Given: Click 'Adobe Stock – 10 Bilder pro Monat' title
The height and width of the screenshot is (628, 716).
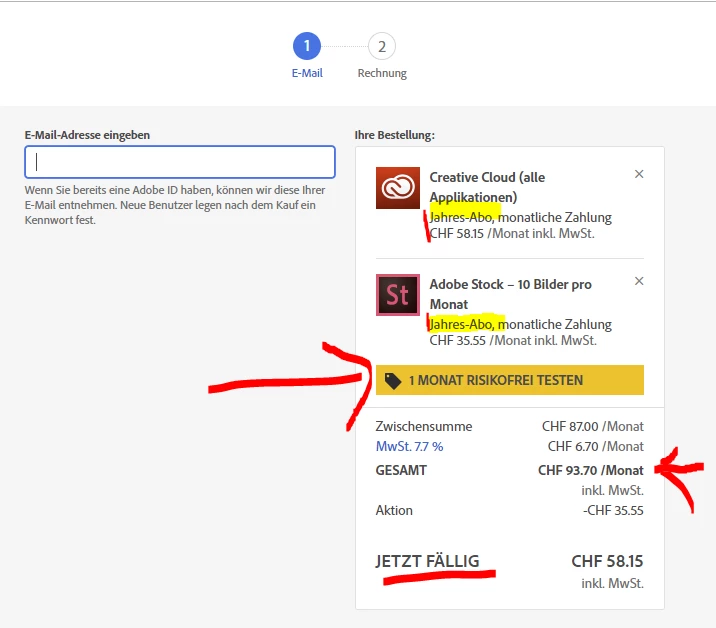Looking at the screenshot, I should pyautogui.click(x=511, y=294).
